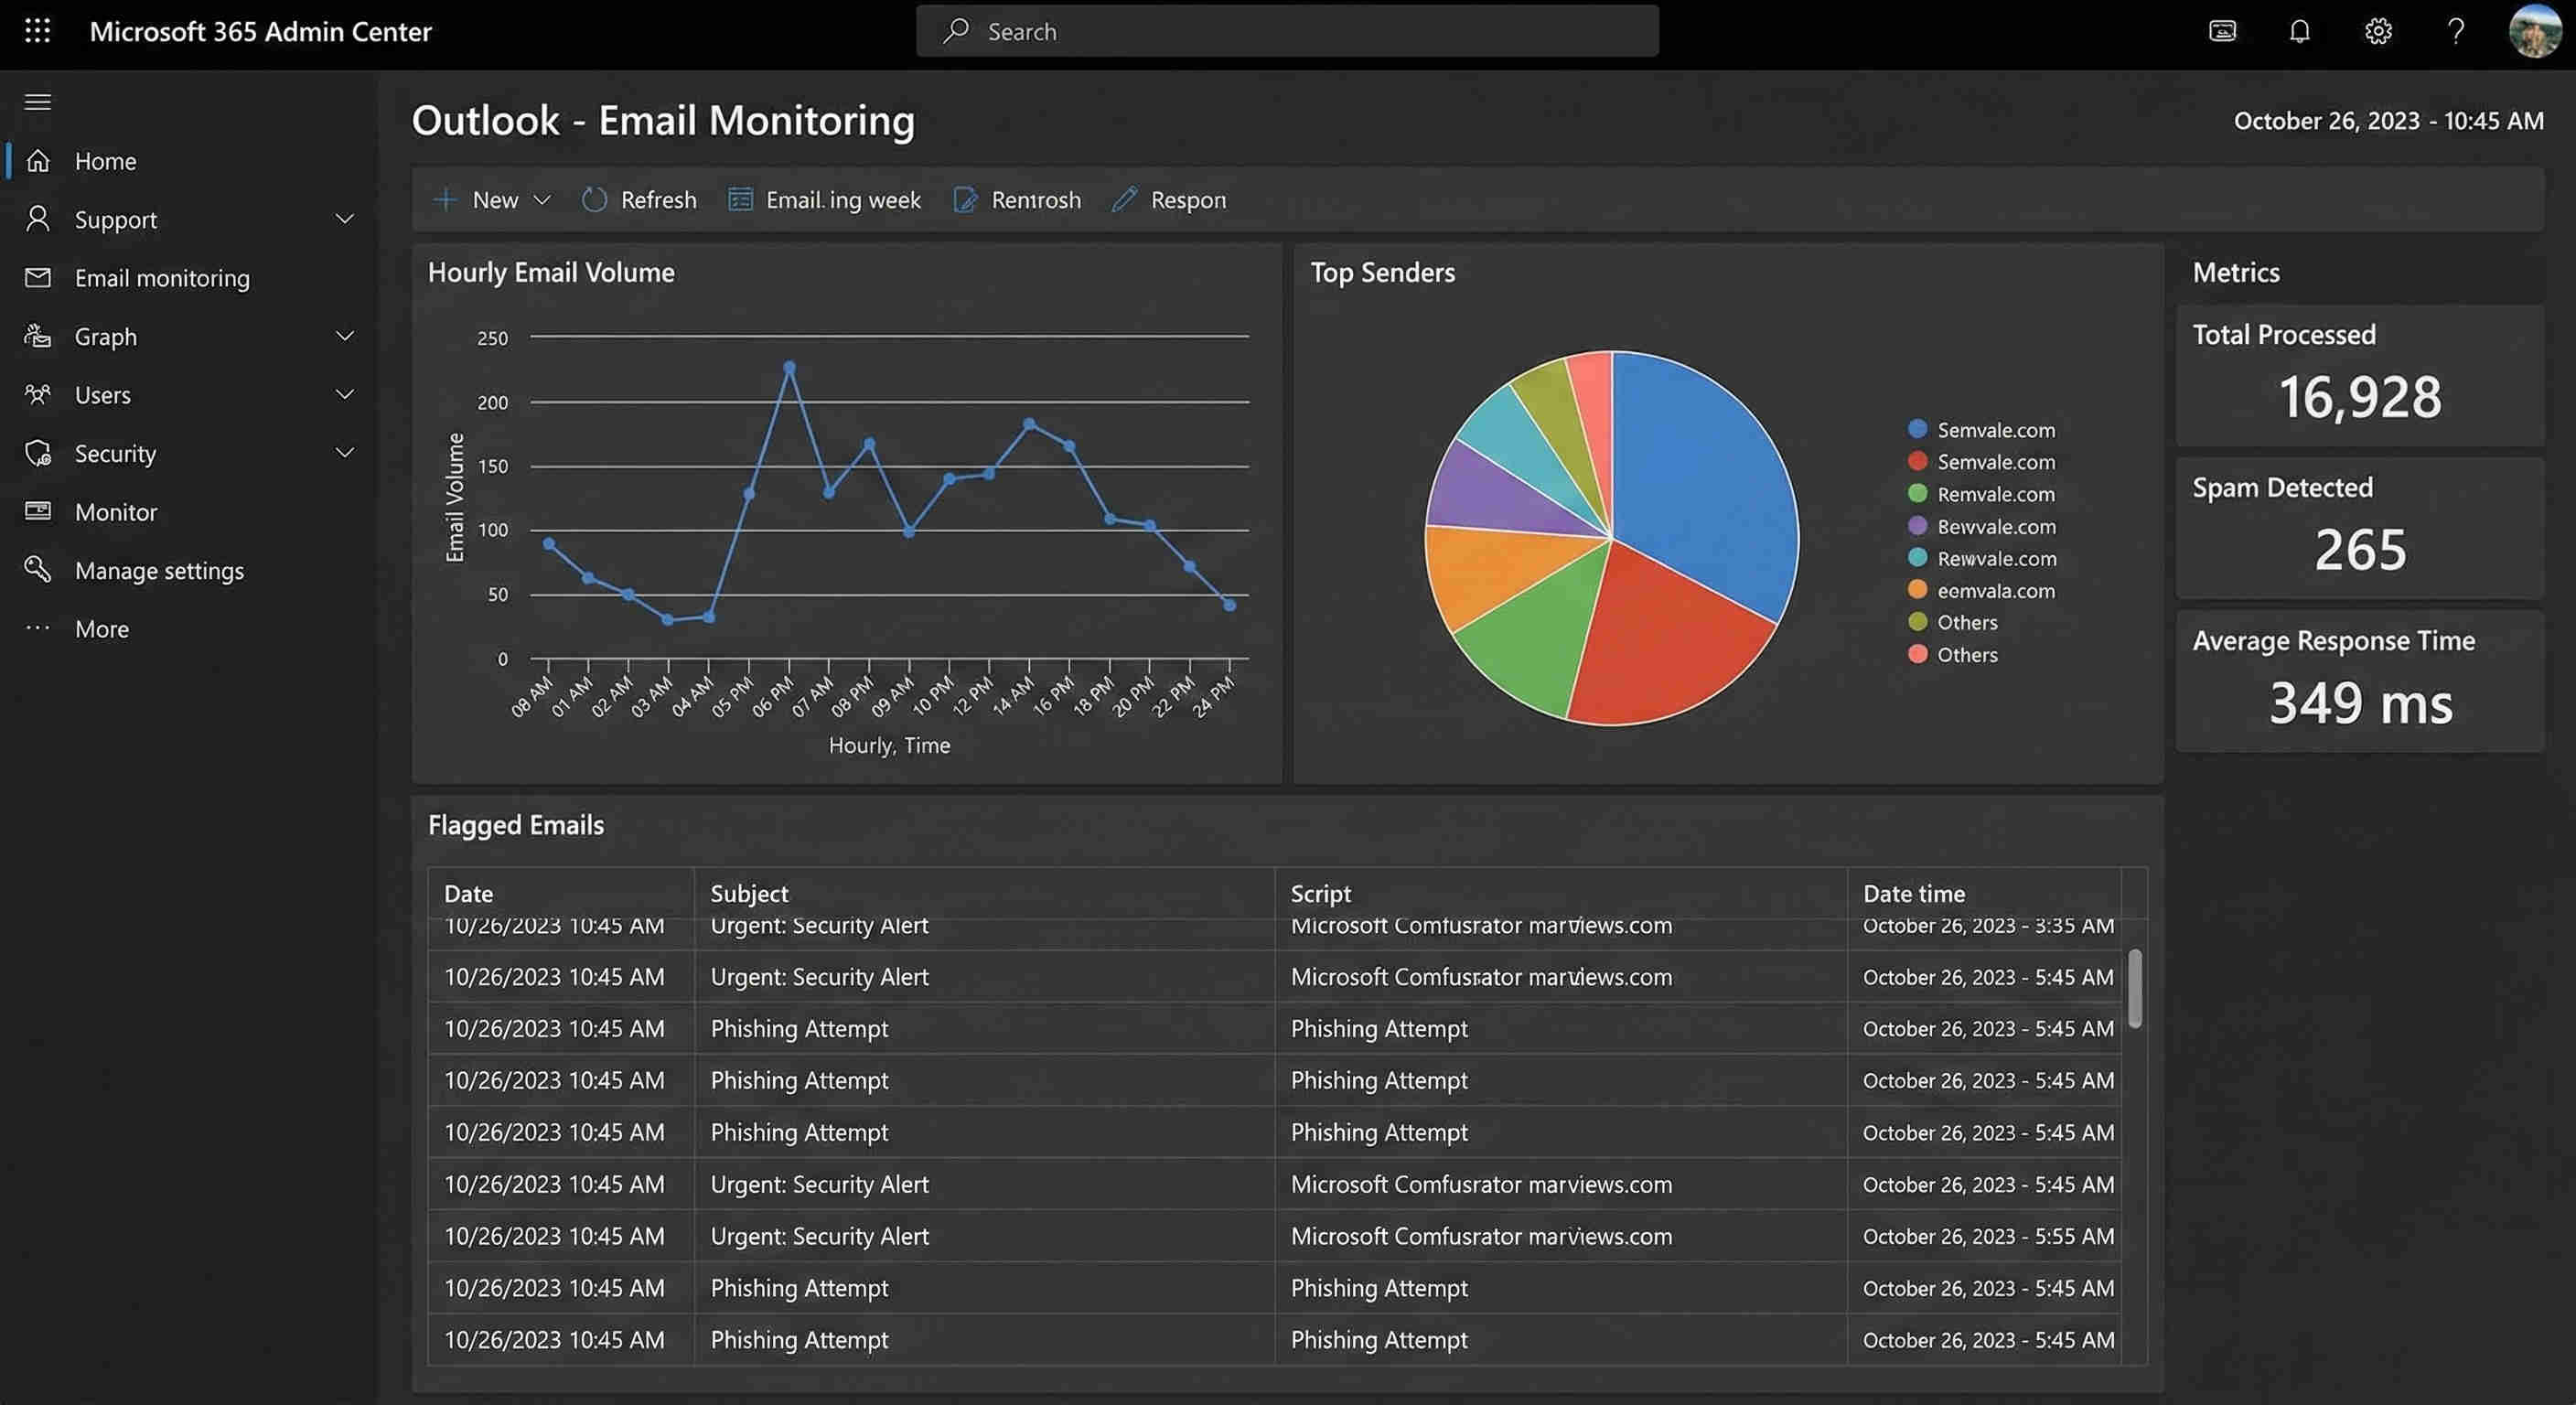2576x1405 pixels.
Task: Click the Refresh button label
Action: [x=658, y=199]
